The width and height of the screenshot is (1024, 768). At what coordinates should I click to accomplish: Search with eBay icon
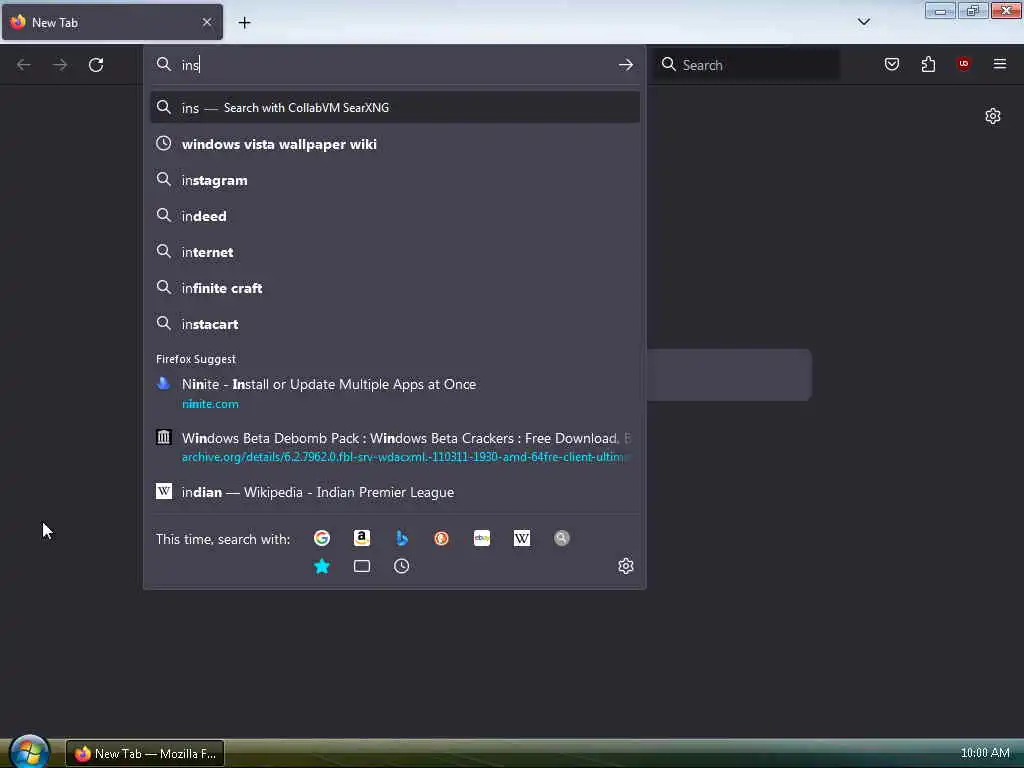[x=482, y=538]
